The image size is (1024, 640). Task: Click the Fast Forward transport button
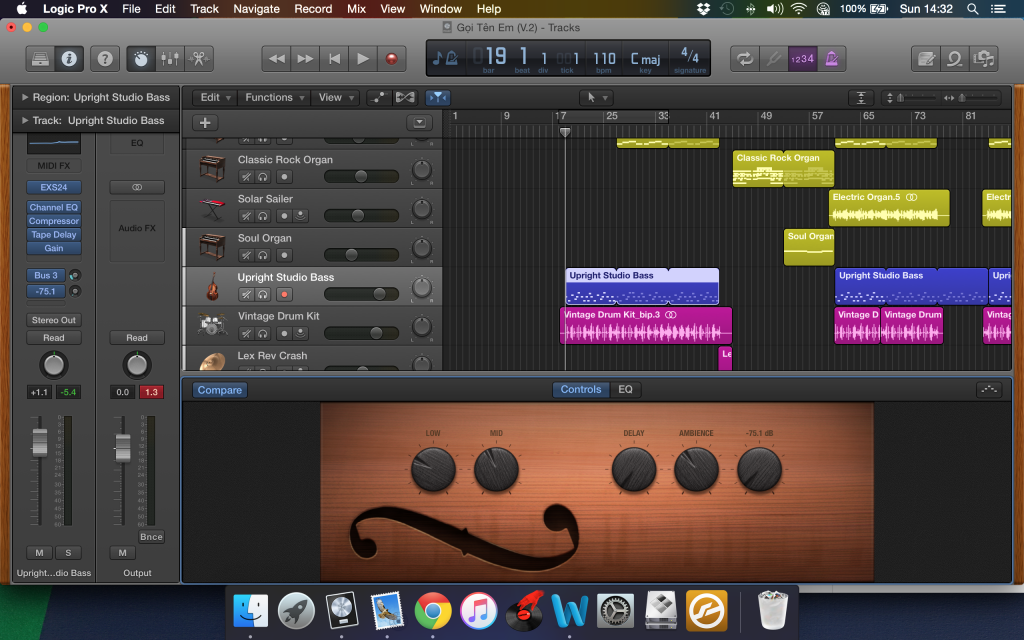305,59
